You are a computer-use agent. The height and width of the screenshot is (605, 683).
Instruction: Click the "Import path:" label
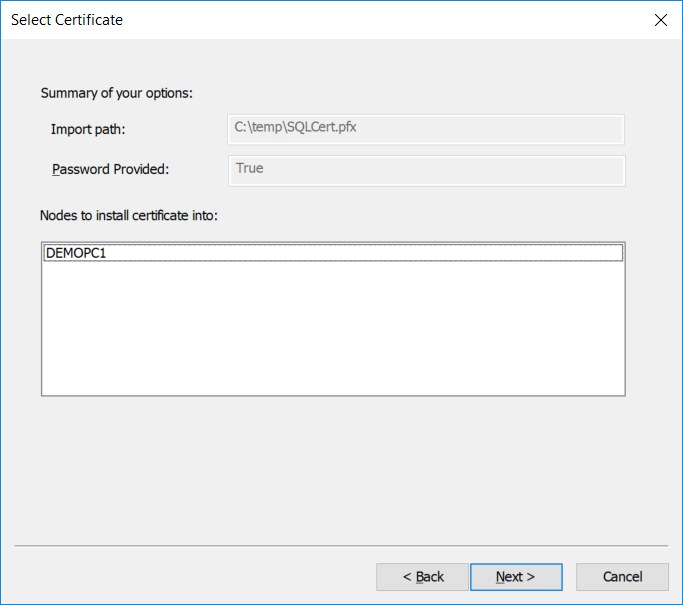click(x=88, y=129)
